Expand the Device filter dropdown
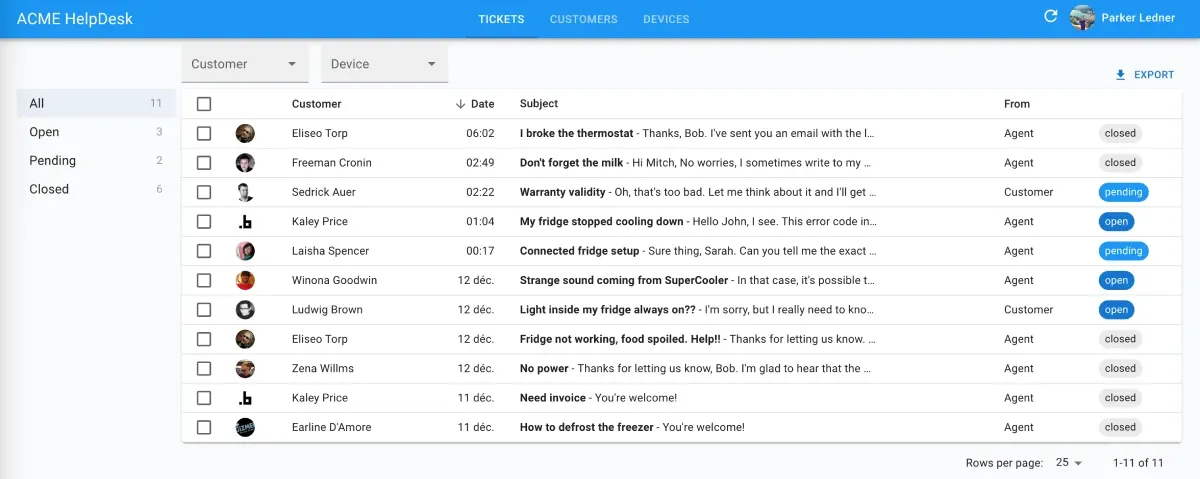Image resolution: width=1200 pixels, height=479 pixels. tap(384, 64)
